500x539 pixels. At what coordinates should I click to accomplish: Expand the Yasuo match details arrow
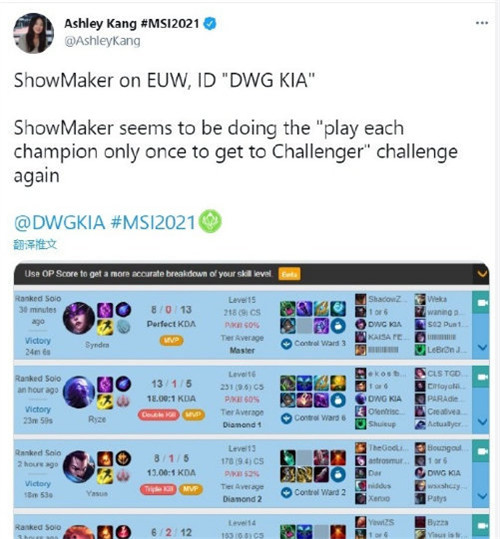point(482,496)
